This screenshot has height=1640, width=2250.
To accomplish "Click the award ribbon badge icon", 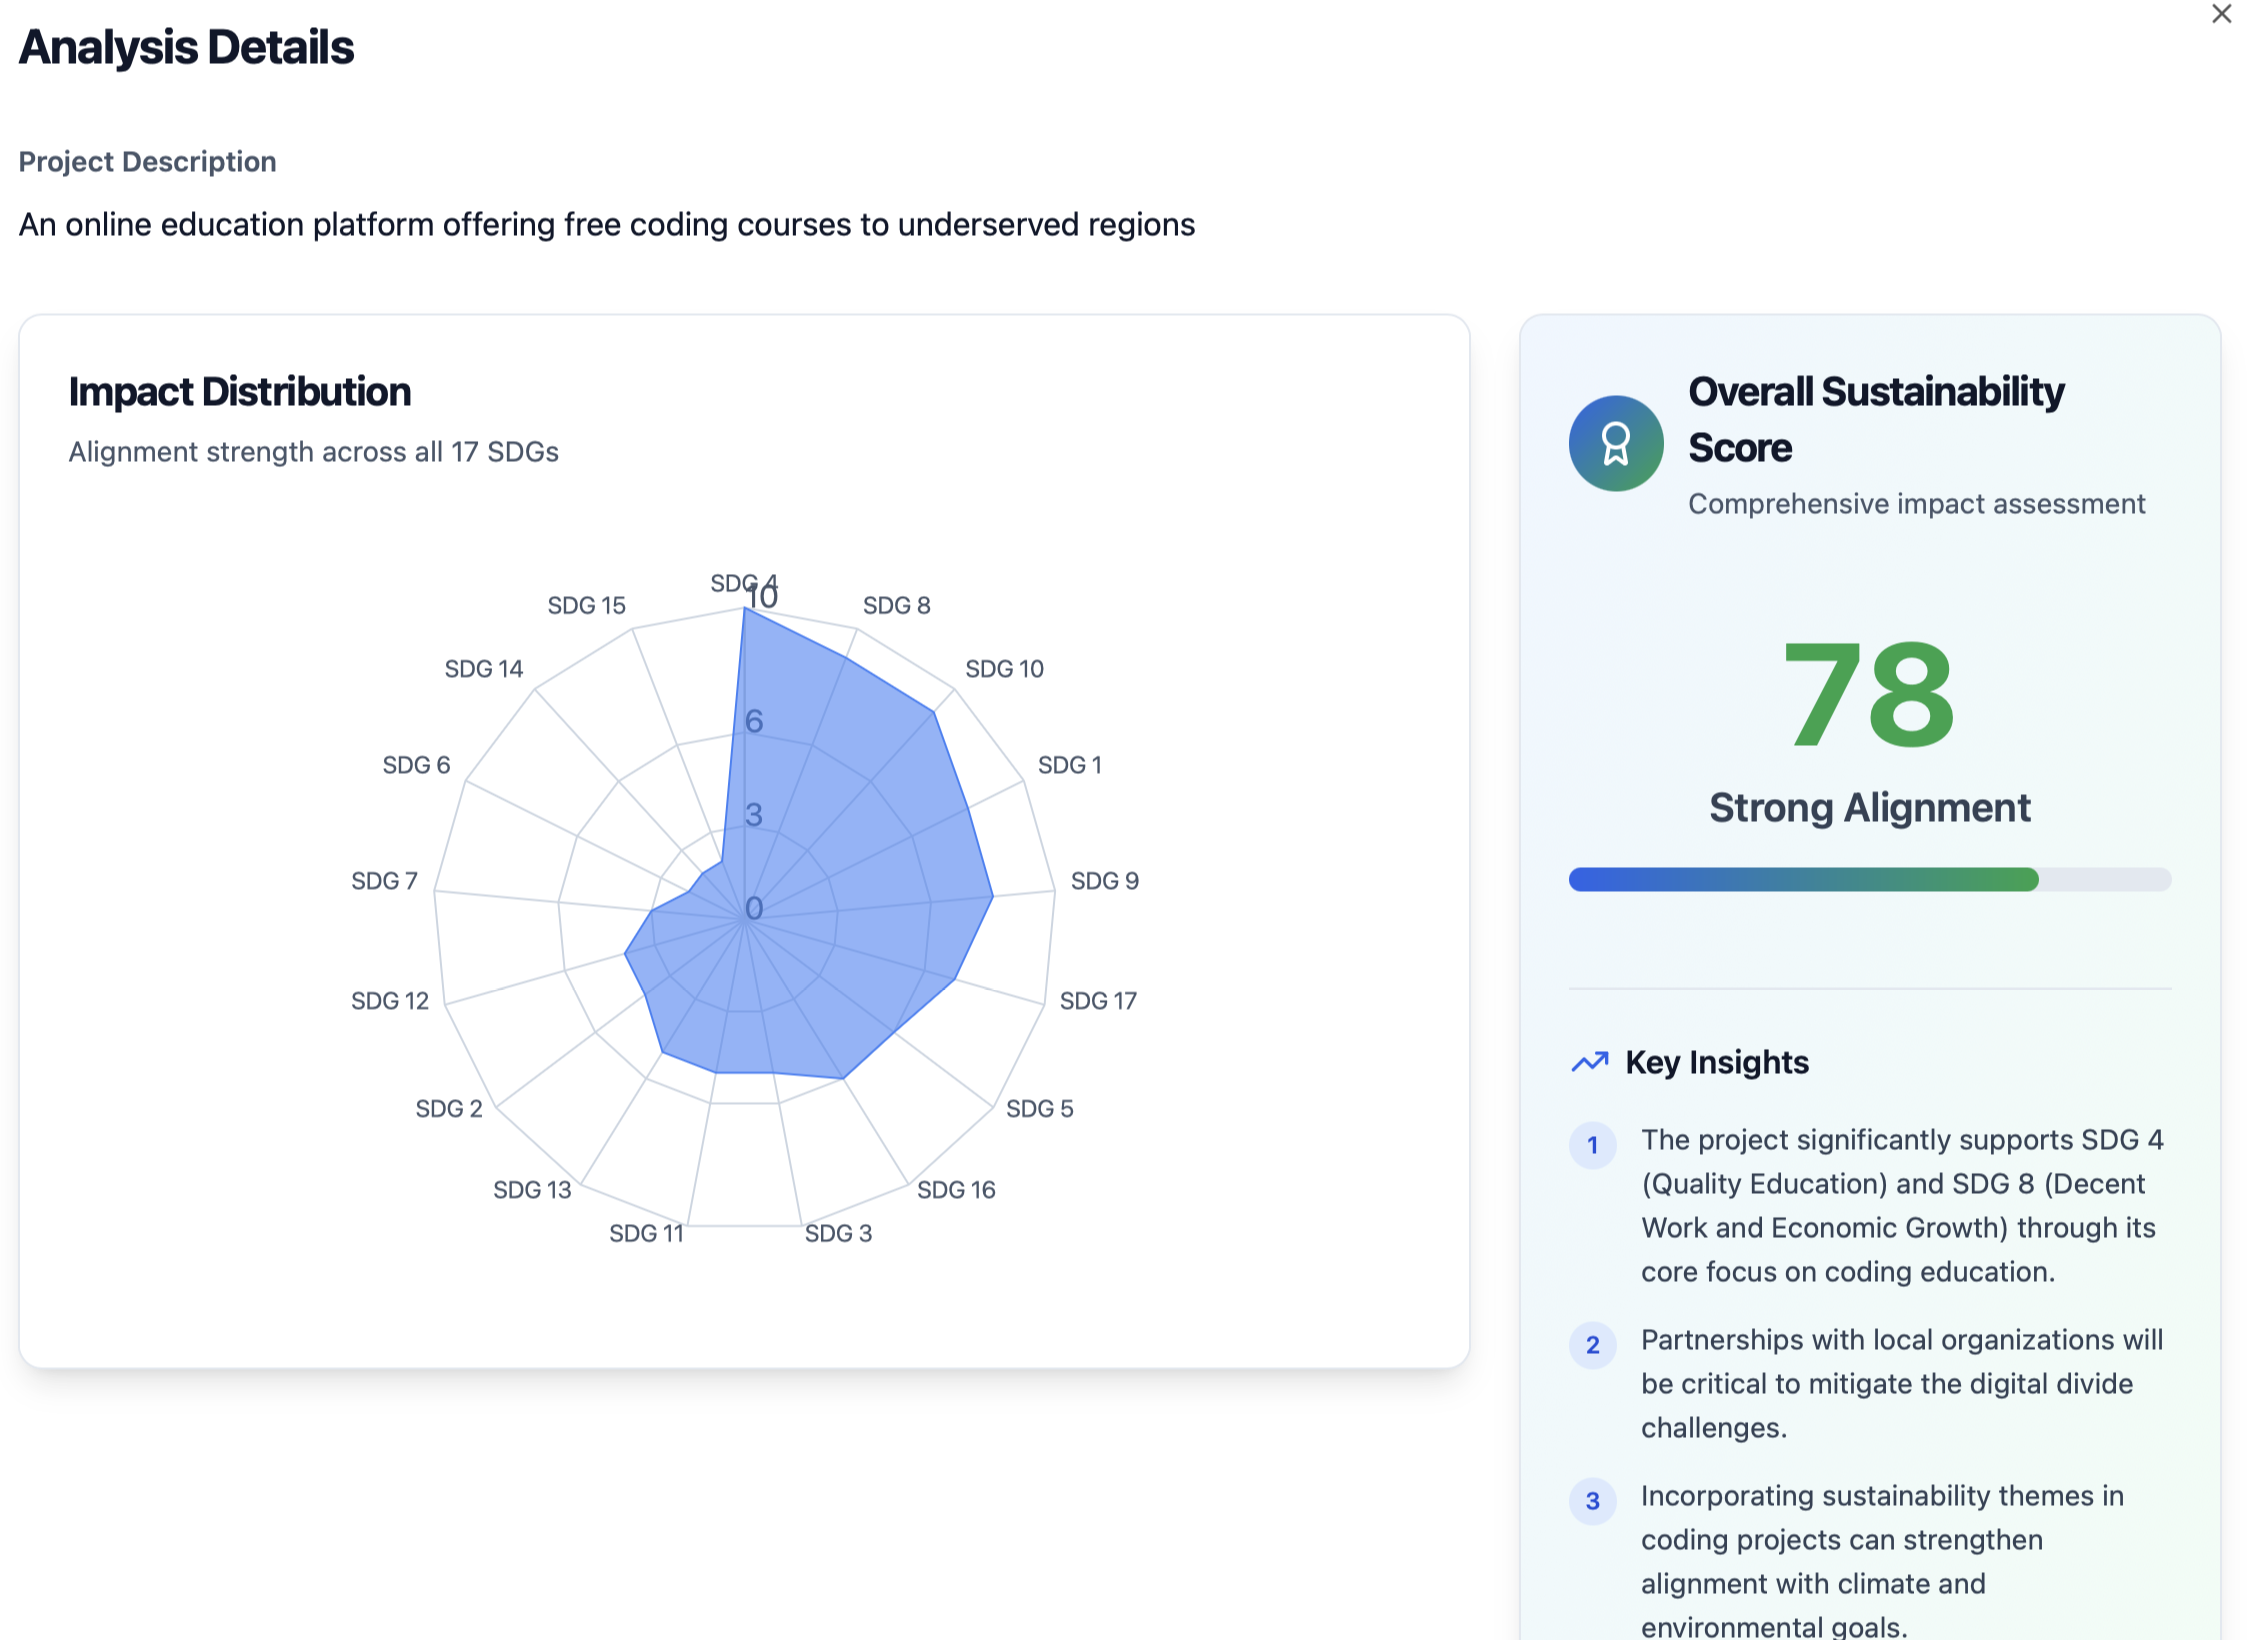I will click(x=1615, y=443).
